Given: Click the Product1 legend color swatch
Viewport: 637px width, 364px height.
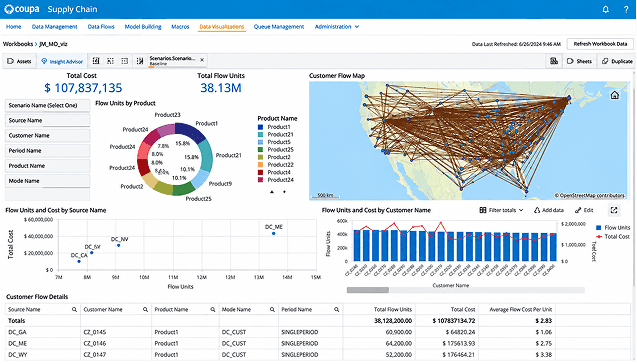Looking at the screenshot, I should tap(260, 127).
